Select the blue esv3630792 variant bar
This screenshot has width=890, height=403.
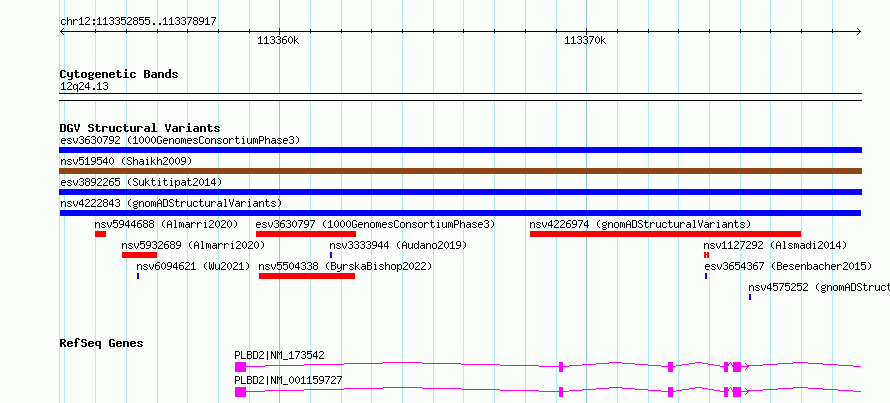pyautogui.click(x=460, y=150)
